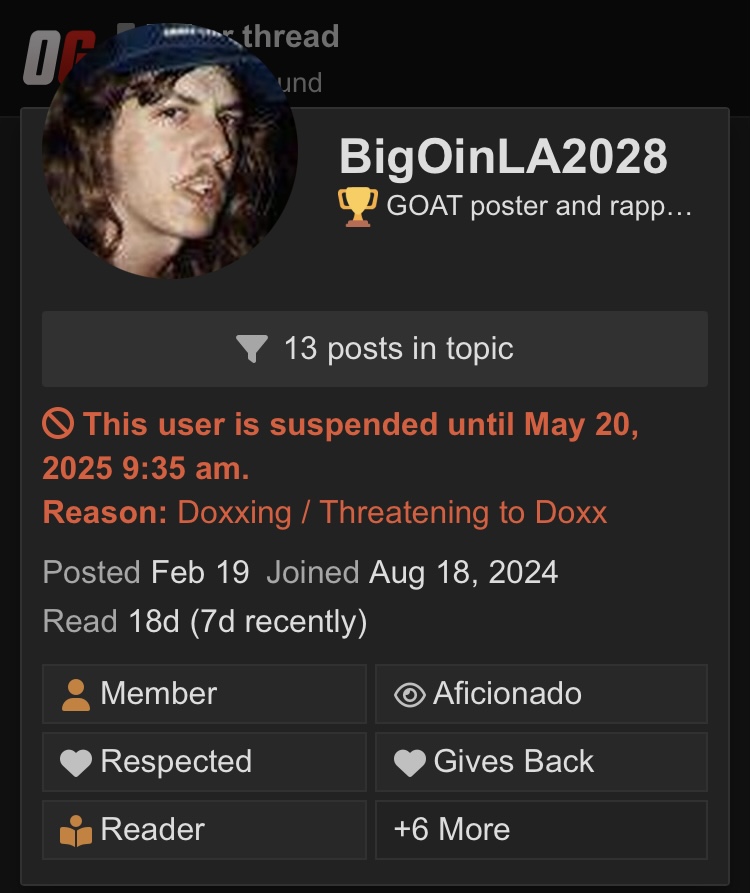Click the OG site logo
750x893 pixels.
pyautogui.click(x=57, y=58)
